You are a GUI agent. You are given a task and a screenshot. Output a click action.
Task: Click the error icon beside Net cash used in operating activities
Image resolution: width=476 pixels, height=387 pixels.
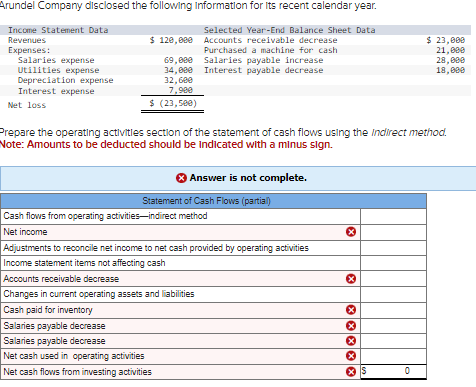coord(351,356)
